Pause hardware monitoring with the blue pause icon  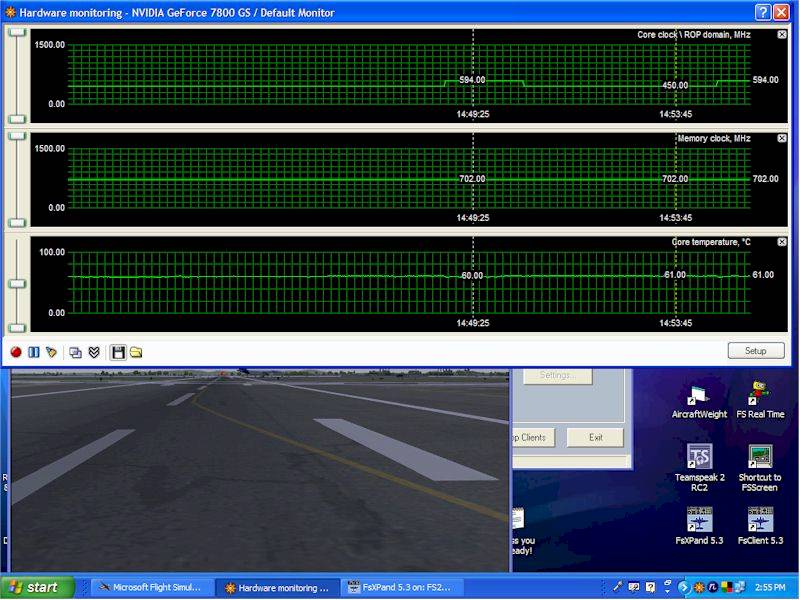coord(33,352)
